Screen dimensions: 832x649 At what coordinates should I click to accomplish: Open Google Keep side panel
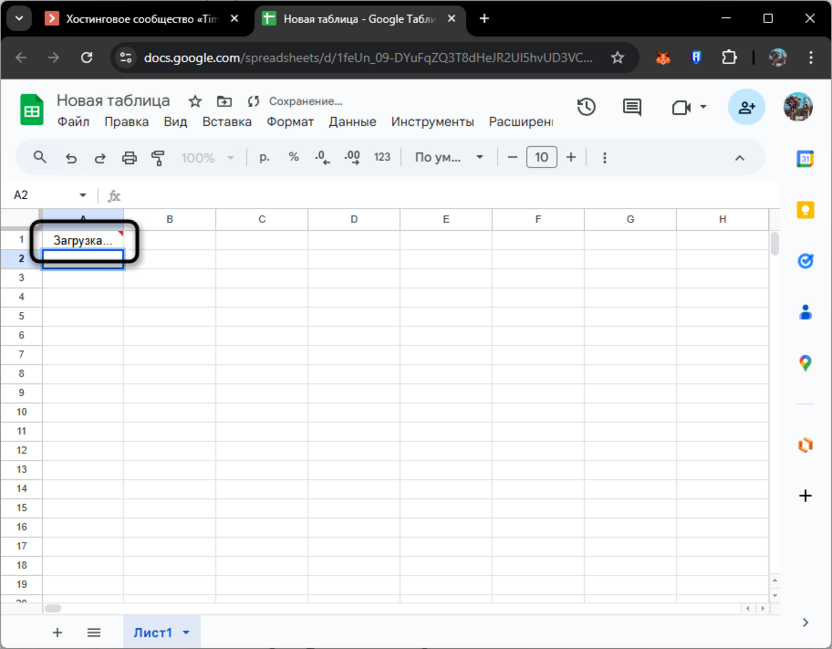[x=805, y=210]
